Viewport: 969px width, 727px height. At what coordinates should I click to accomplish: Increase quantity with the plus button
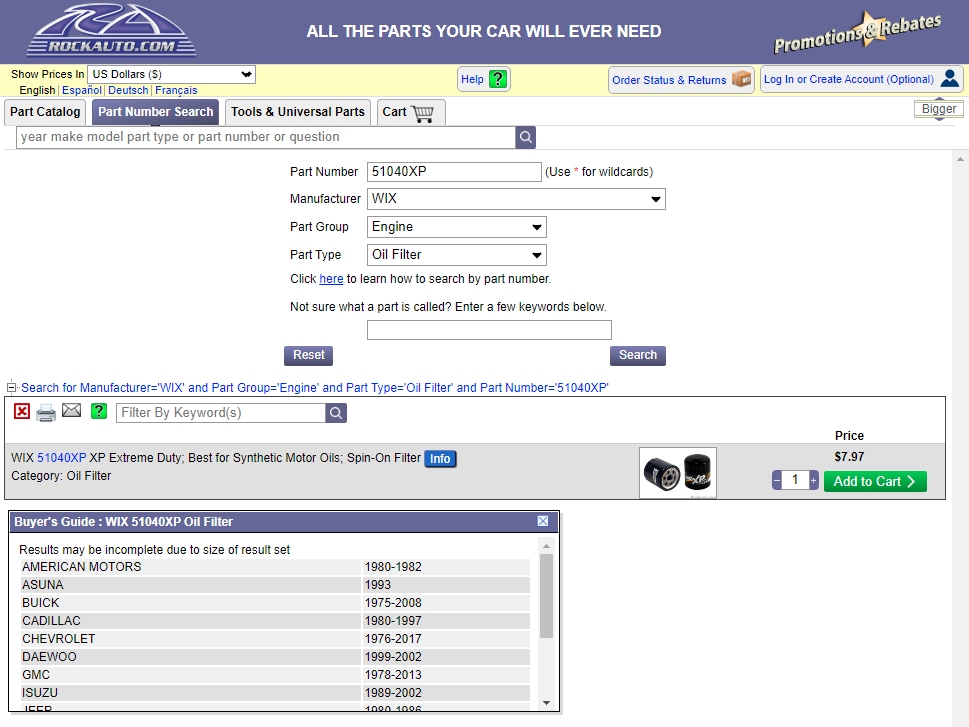(x=813, y=480)
